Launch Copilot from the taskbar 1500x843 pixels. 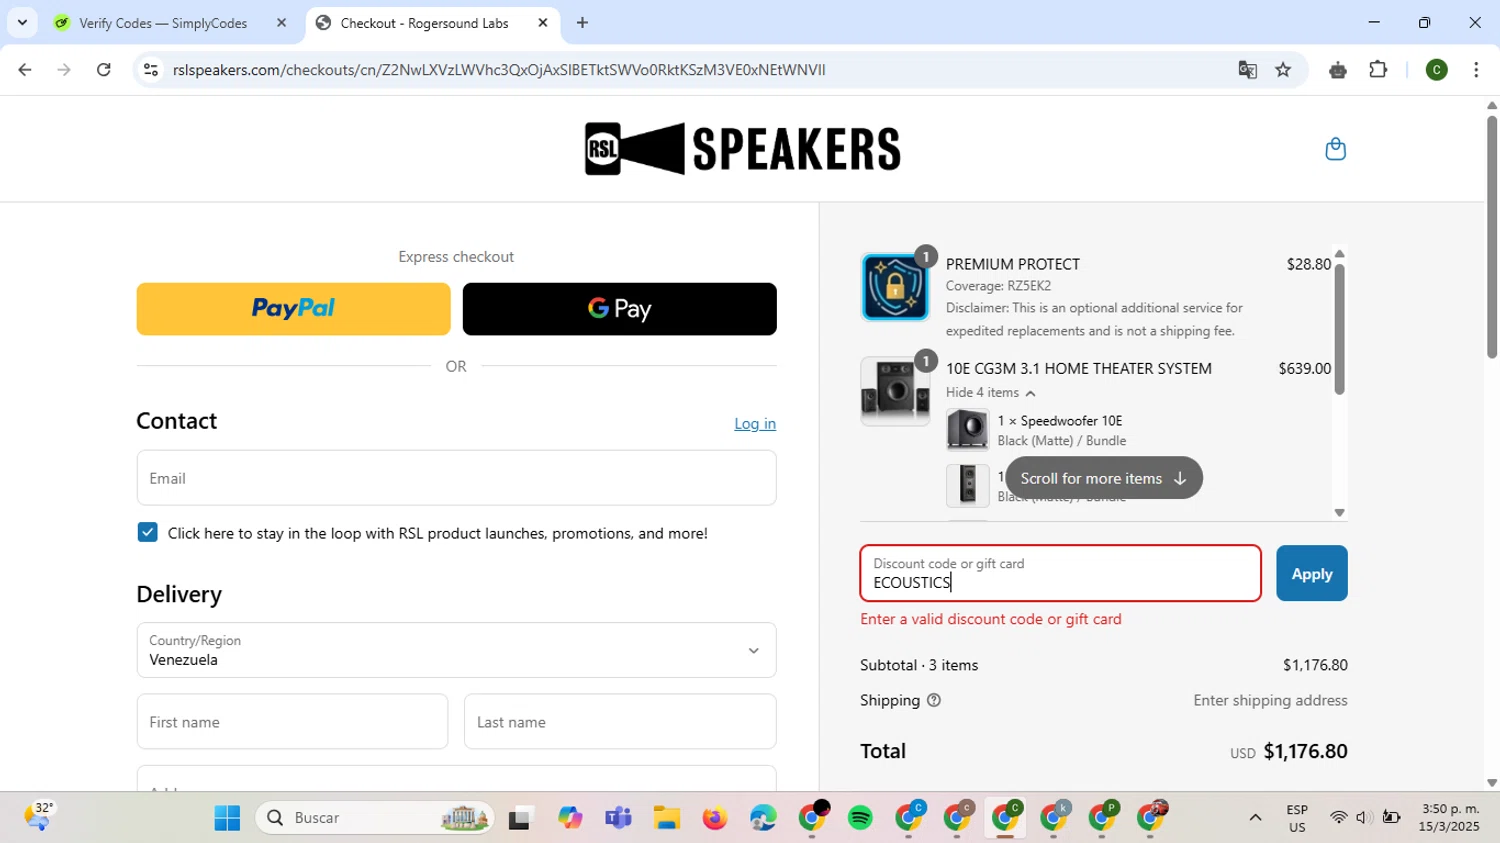tap(570, 818)
